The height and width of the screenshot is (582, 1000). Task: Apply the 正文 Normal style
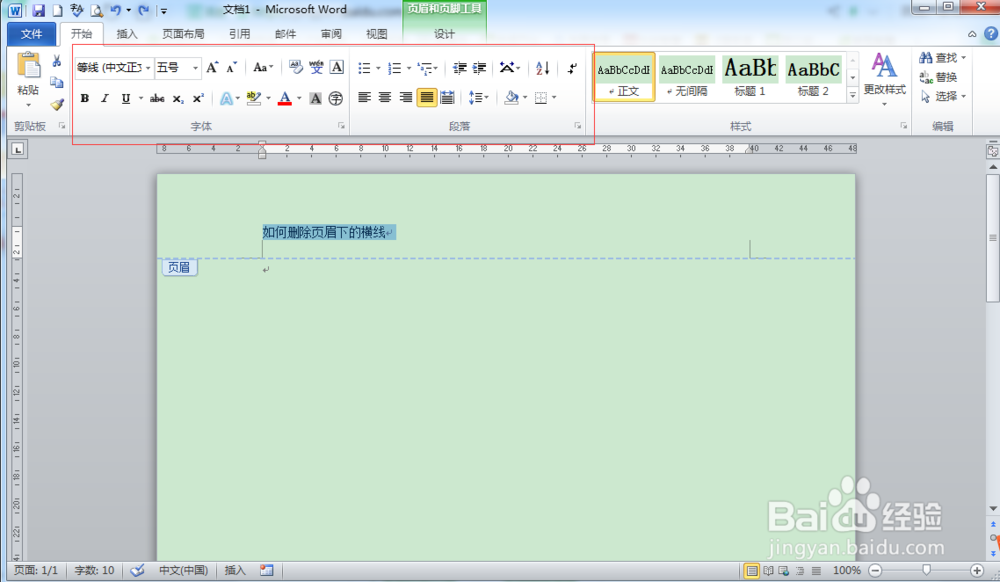[x=624, y=76]
